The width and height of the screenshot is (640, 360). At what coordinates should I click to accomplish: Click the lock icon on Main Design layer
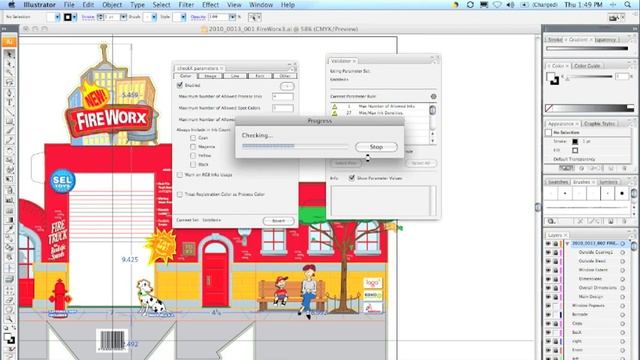tap(556, 297)
